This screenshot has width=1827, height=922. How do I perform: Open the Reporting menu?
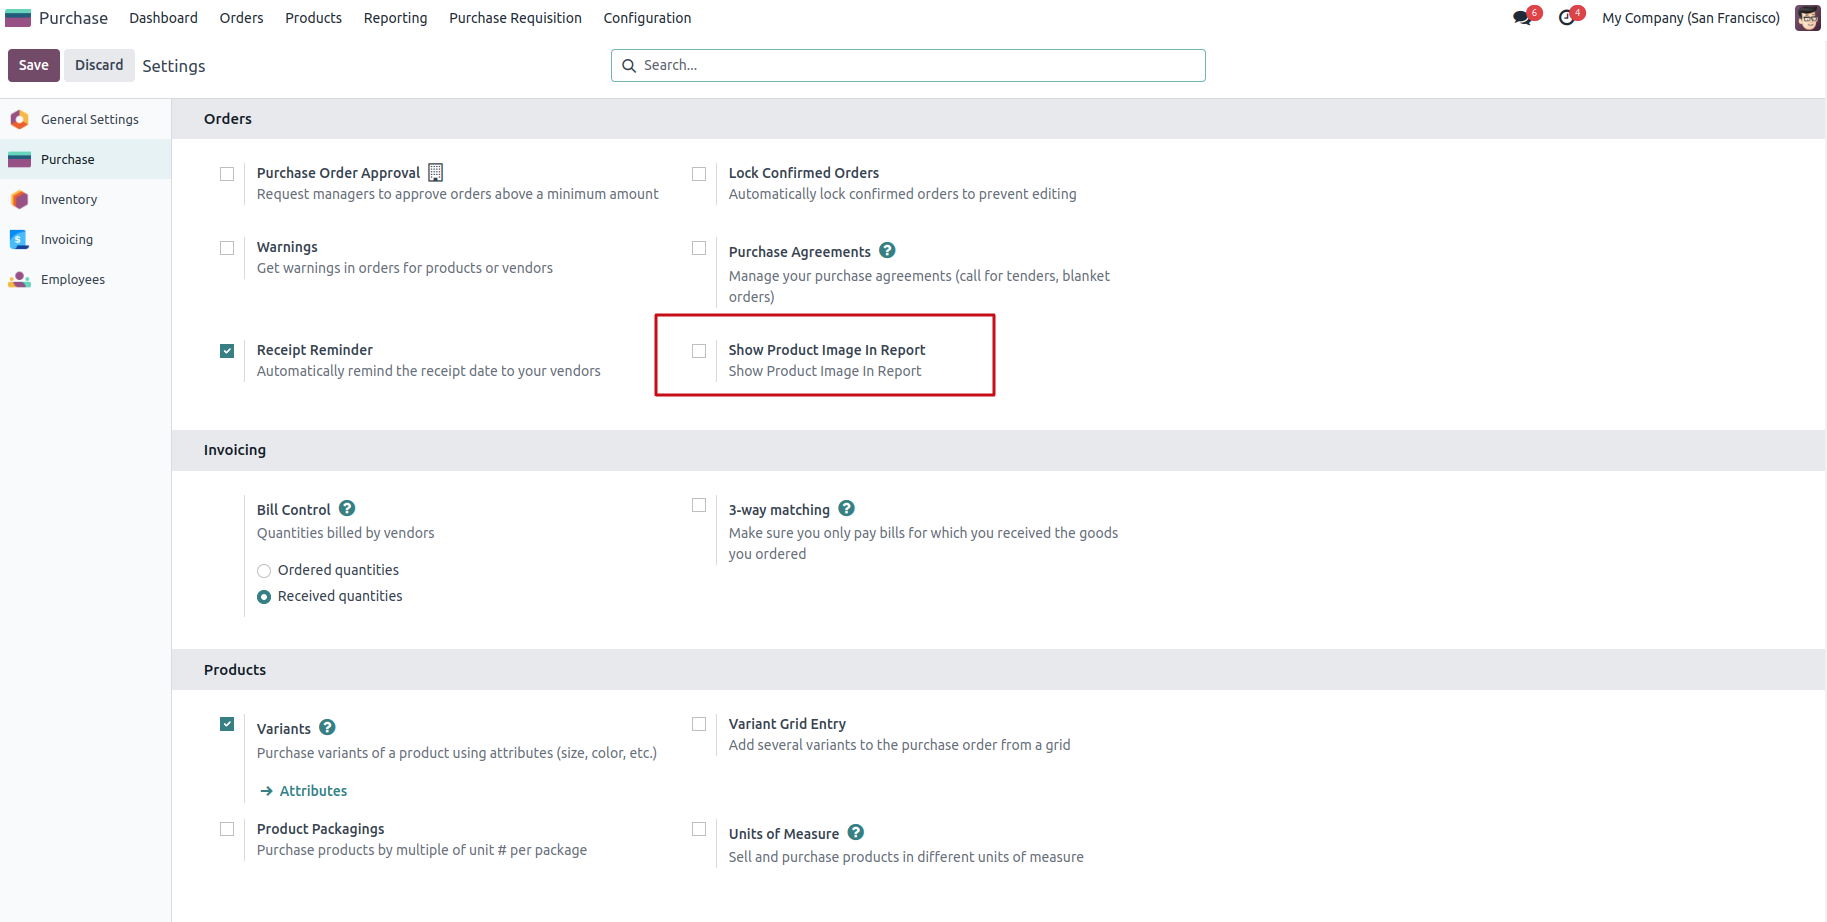point(395,18)
